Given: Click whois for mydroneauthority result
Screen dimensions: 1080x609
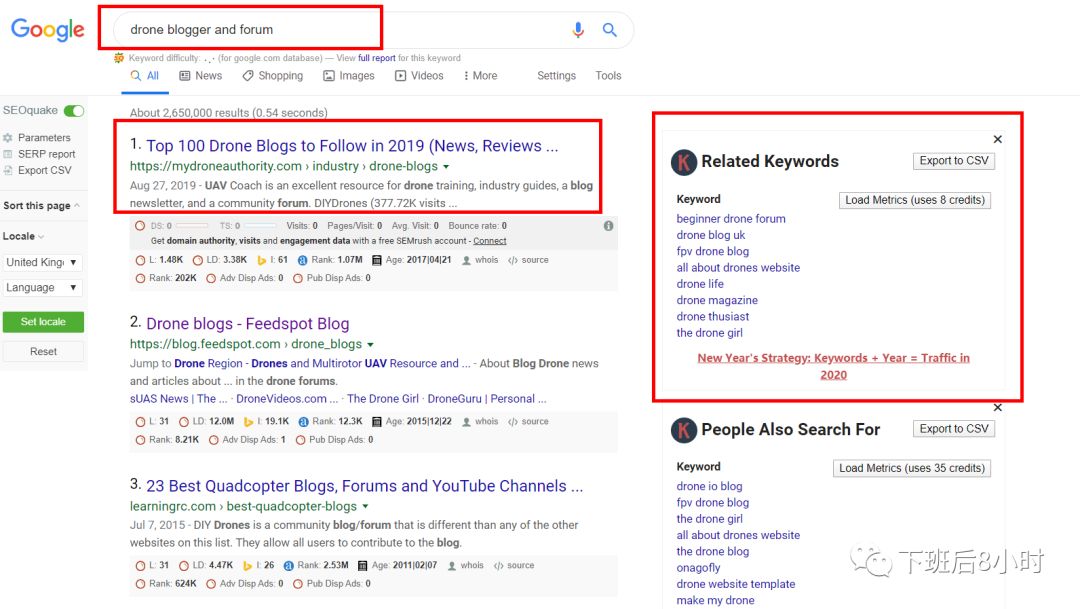Looking at the screenshot, I should (480, 260).
